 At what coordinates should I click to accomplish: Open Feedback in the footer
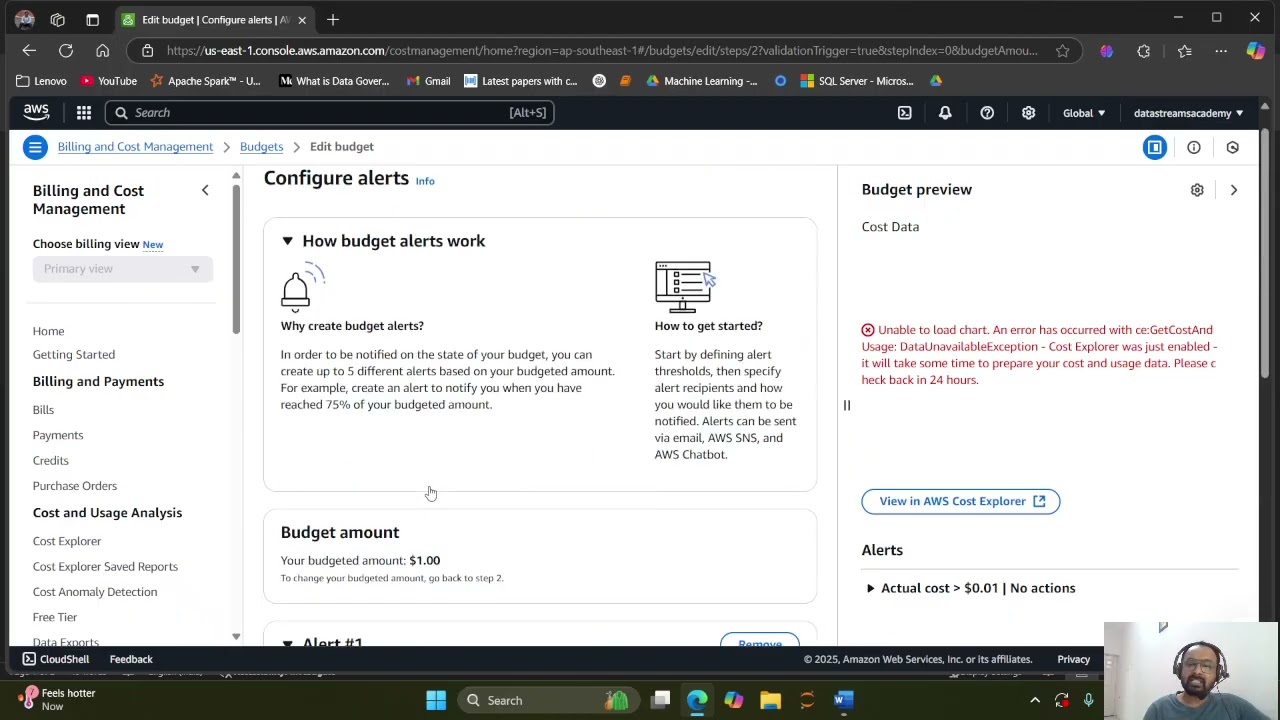coord(131,659)
